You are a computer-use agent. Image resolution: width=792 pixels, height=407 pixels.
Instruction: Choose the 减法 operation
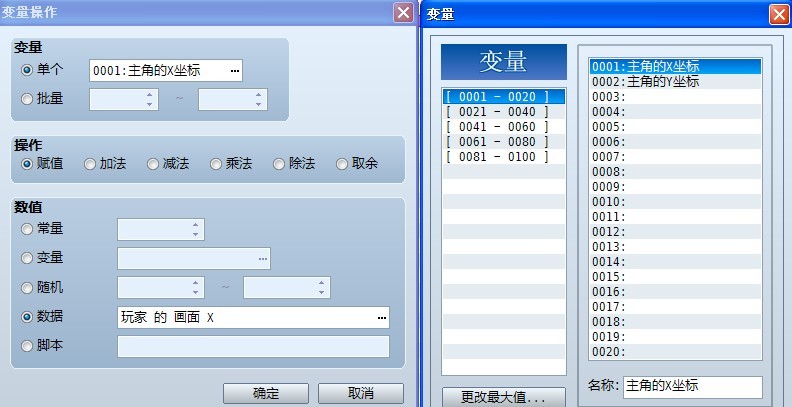[x=153, y=164]
